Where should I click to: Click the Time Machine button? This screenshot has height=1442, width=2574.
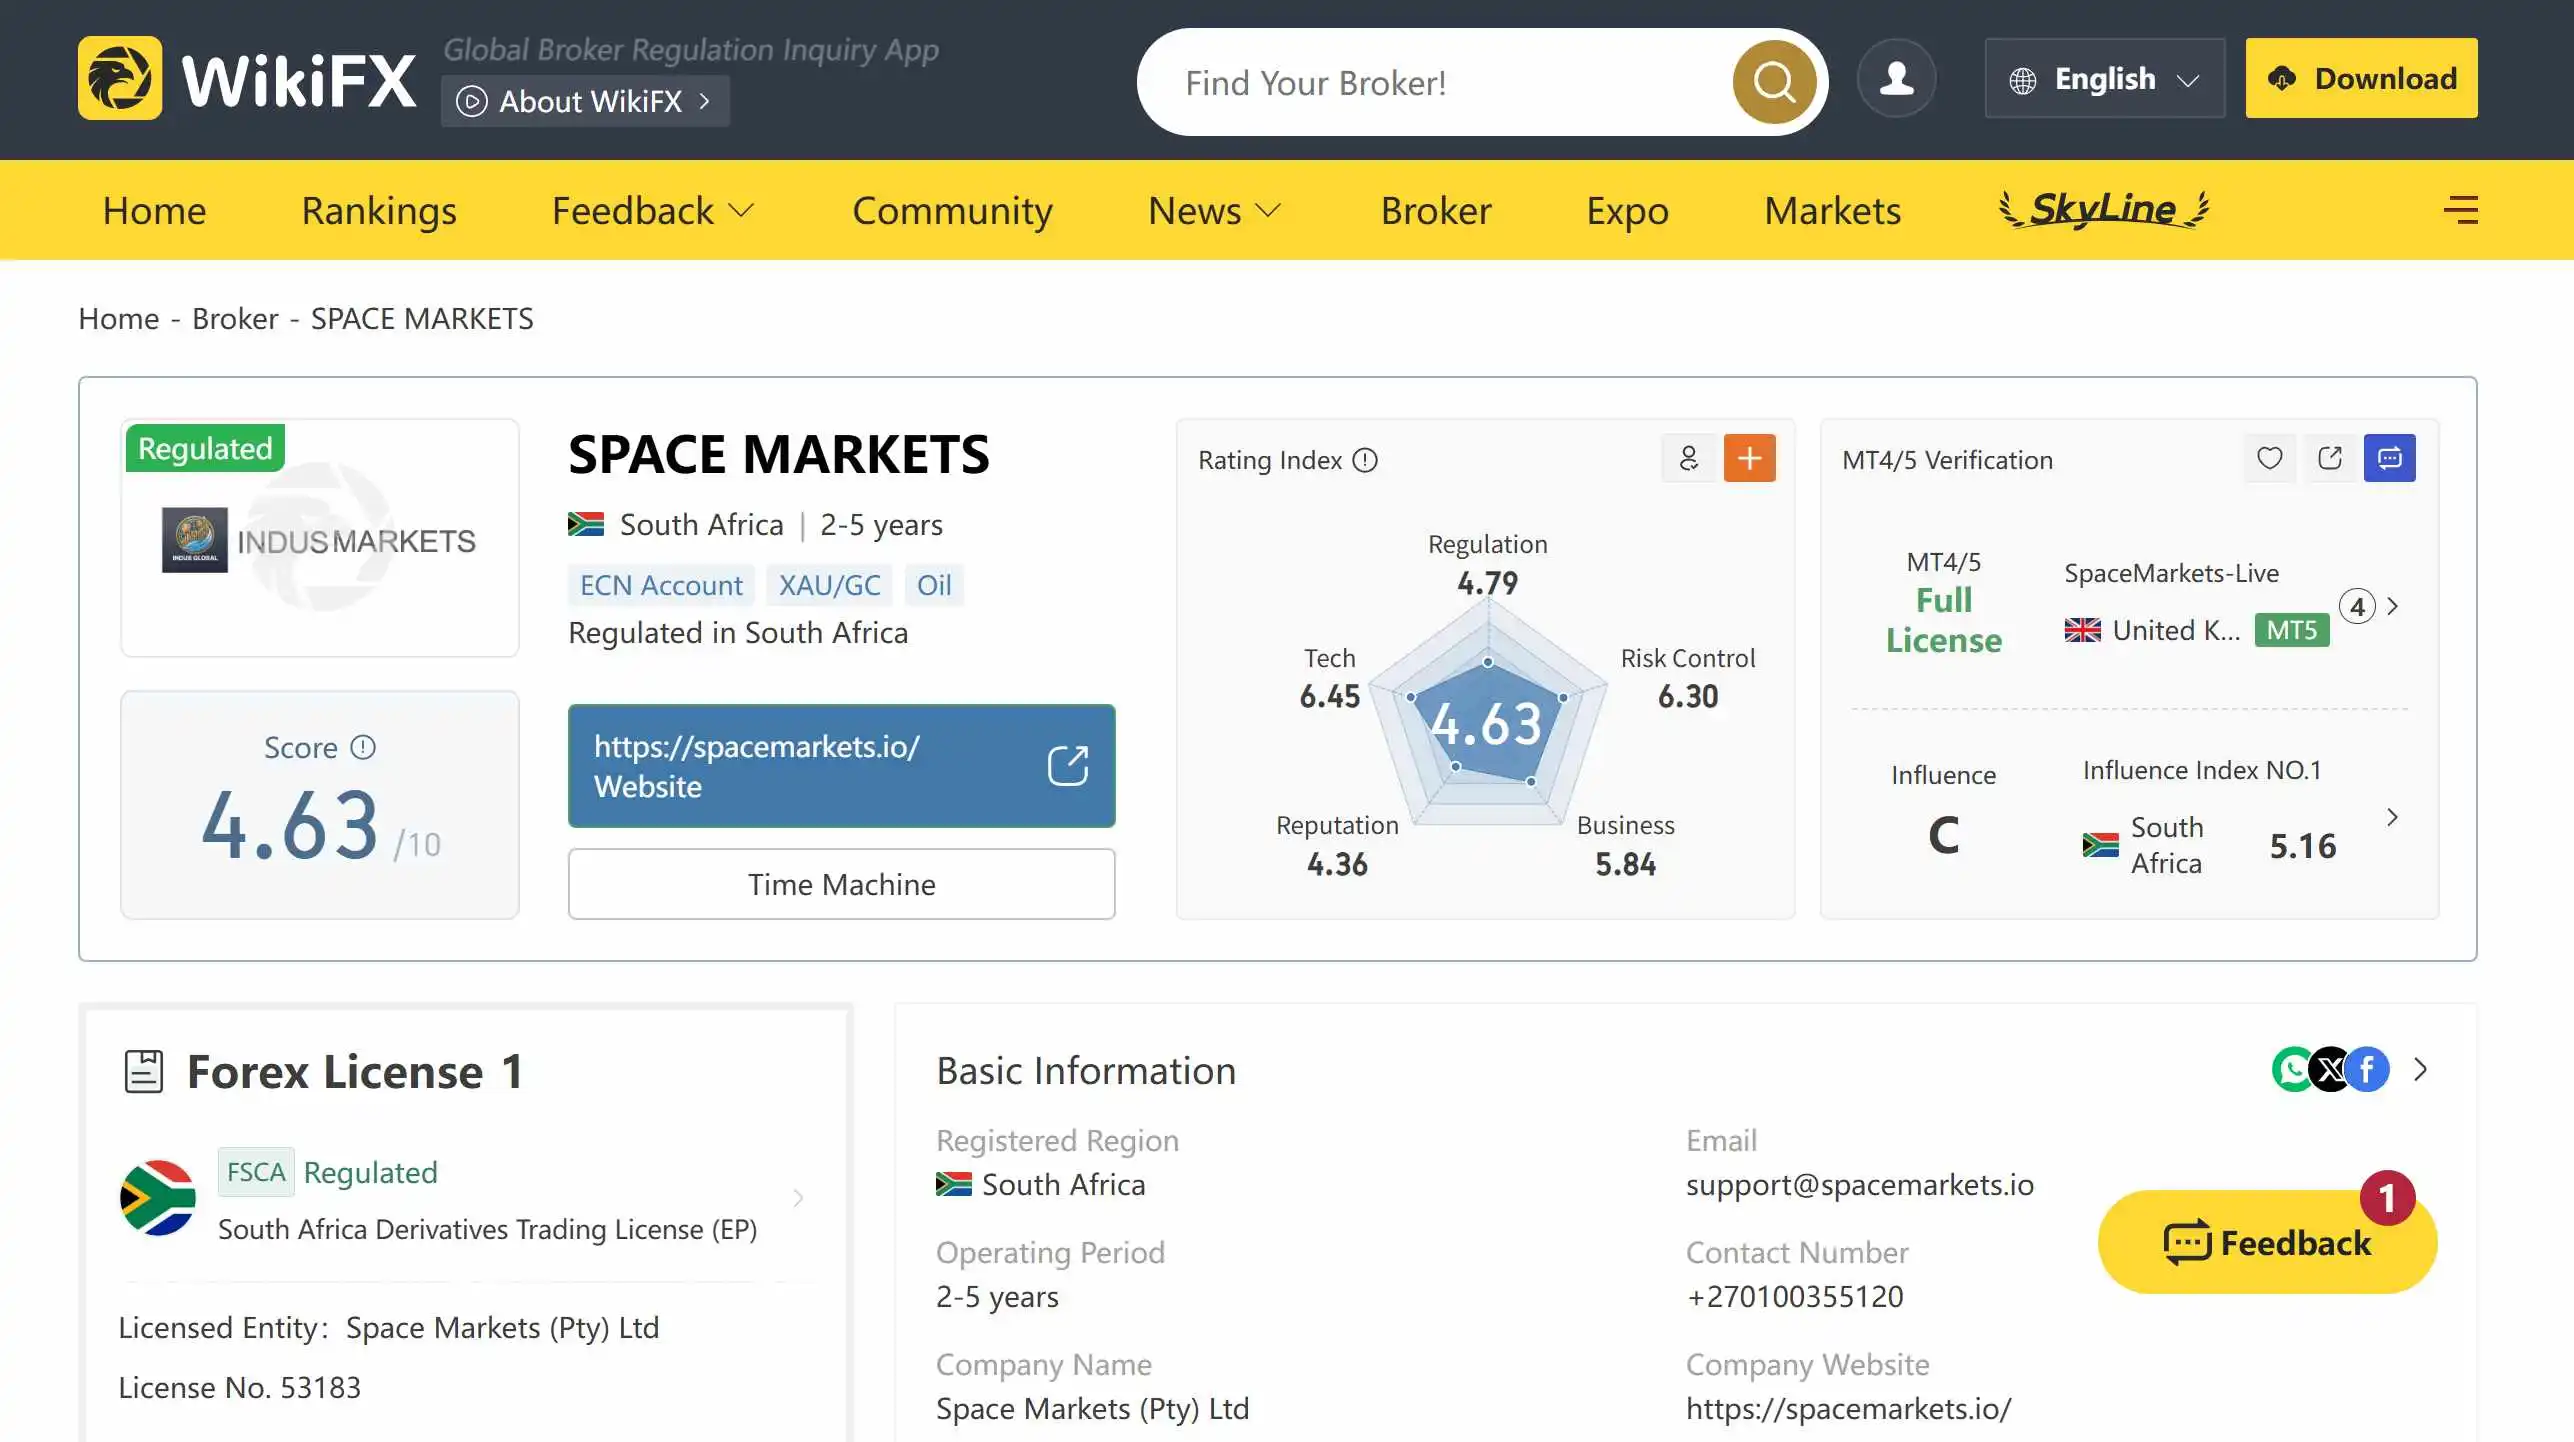[841, 884]
